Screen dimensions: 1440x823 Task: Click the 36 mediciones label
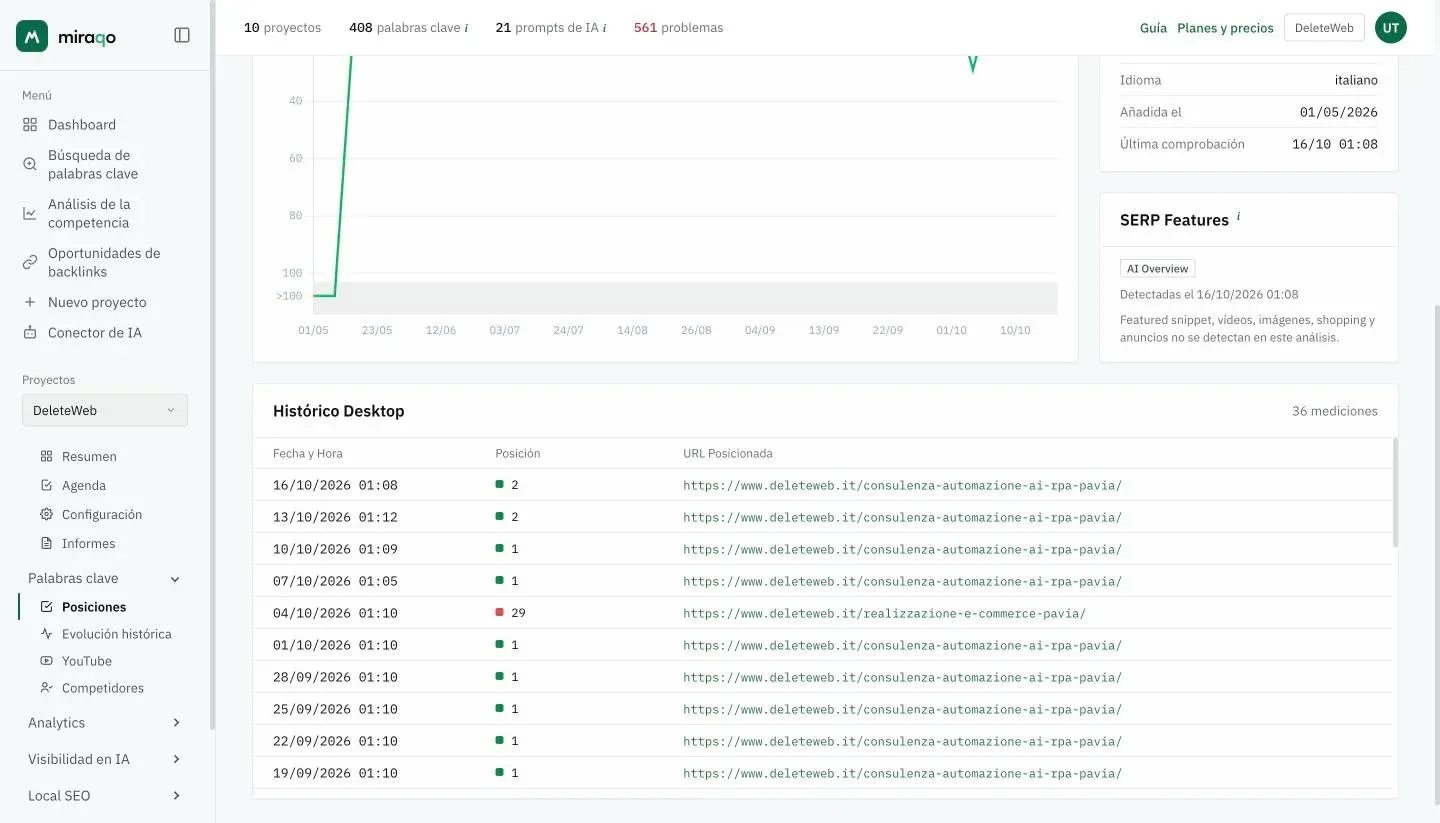(x=1334, y=411)
